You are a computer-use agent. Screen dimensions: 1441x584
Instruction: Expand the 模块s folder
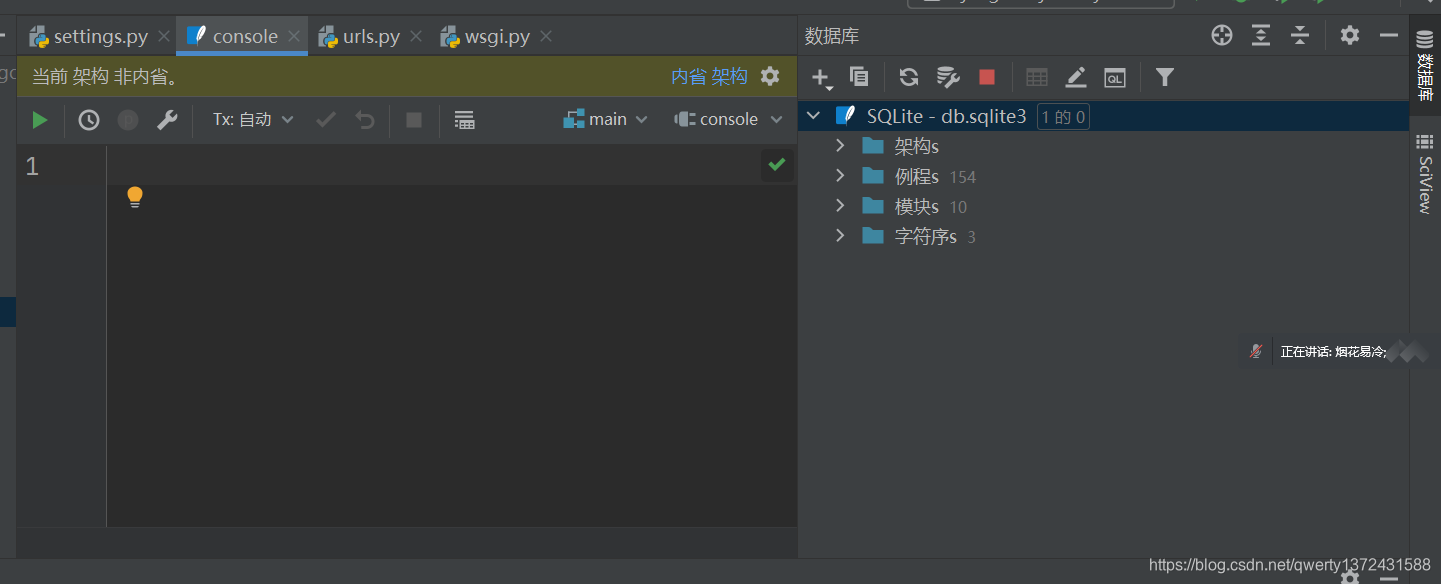[840, 206]
